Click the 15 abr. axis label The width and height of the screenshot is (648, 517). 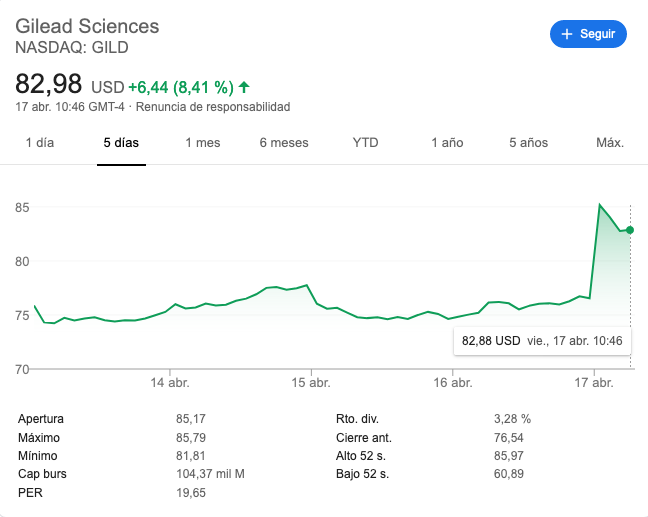click(x=311, y=383)
